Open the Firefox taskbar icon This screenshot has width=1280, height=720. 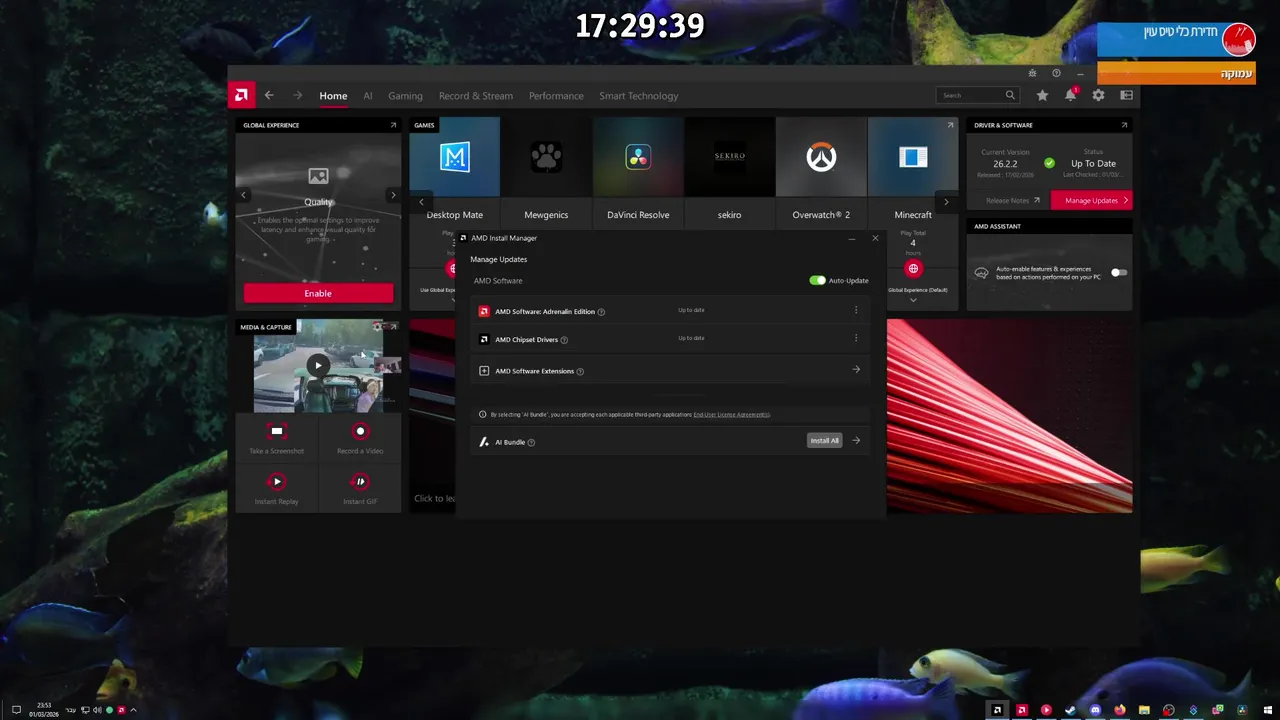coord(1120,710)
